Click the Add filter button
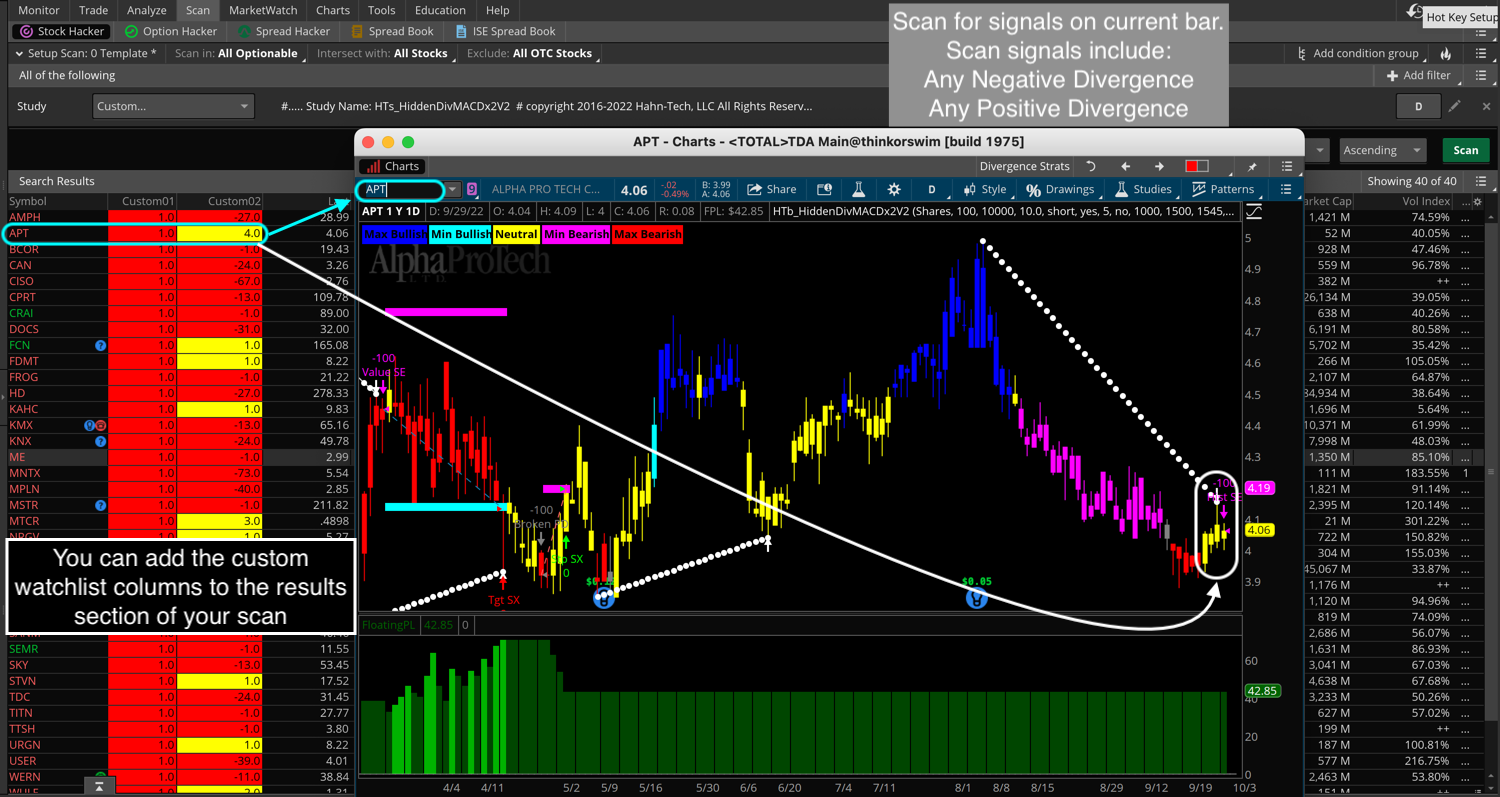 (1418, 75)
